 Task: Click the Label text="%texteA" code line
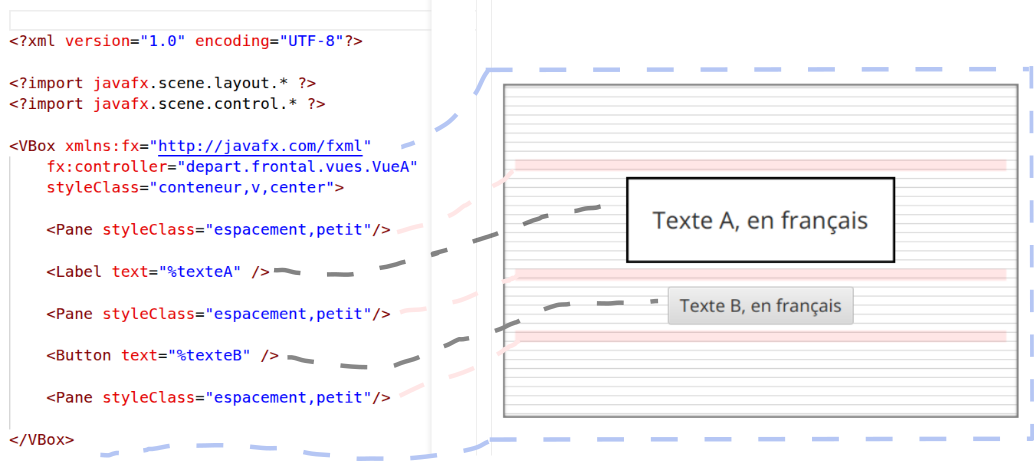click(x=158, y=272)
